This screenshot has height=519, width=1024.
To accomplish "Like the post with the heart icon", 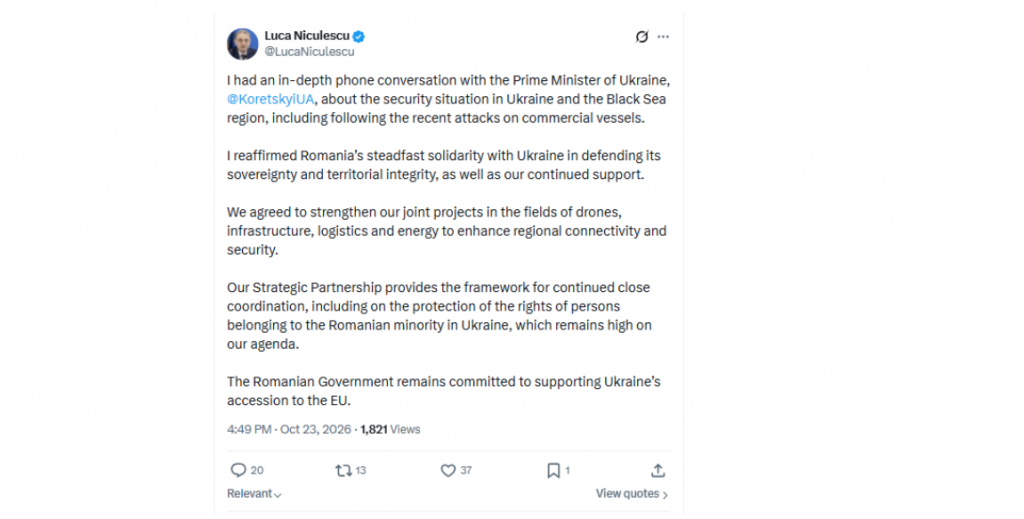I will (x=448, y=470).
